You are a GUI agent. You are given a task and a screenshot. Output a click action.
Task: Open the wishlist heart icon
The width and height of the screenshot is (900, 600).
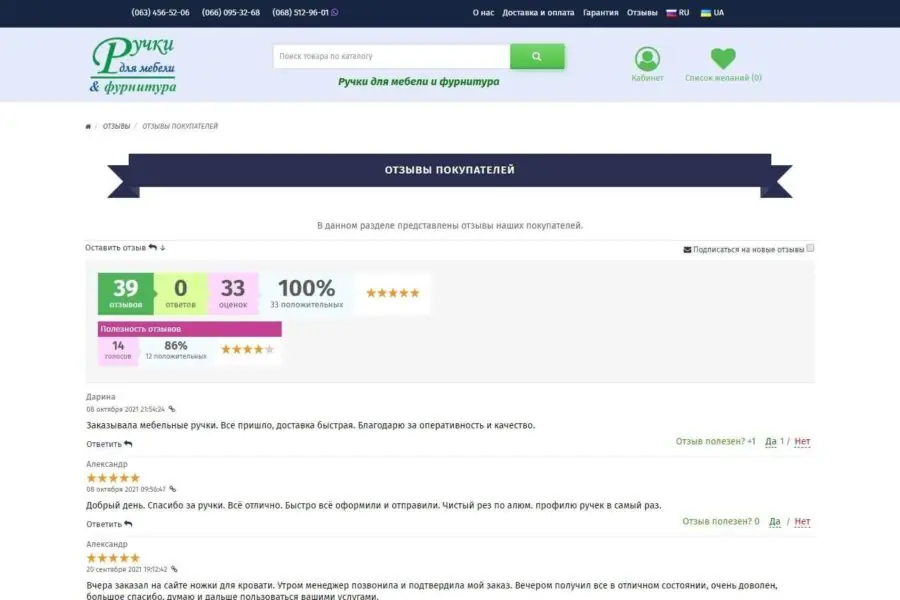(723, 59)
